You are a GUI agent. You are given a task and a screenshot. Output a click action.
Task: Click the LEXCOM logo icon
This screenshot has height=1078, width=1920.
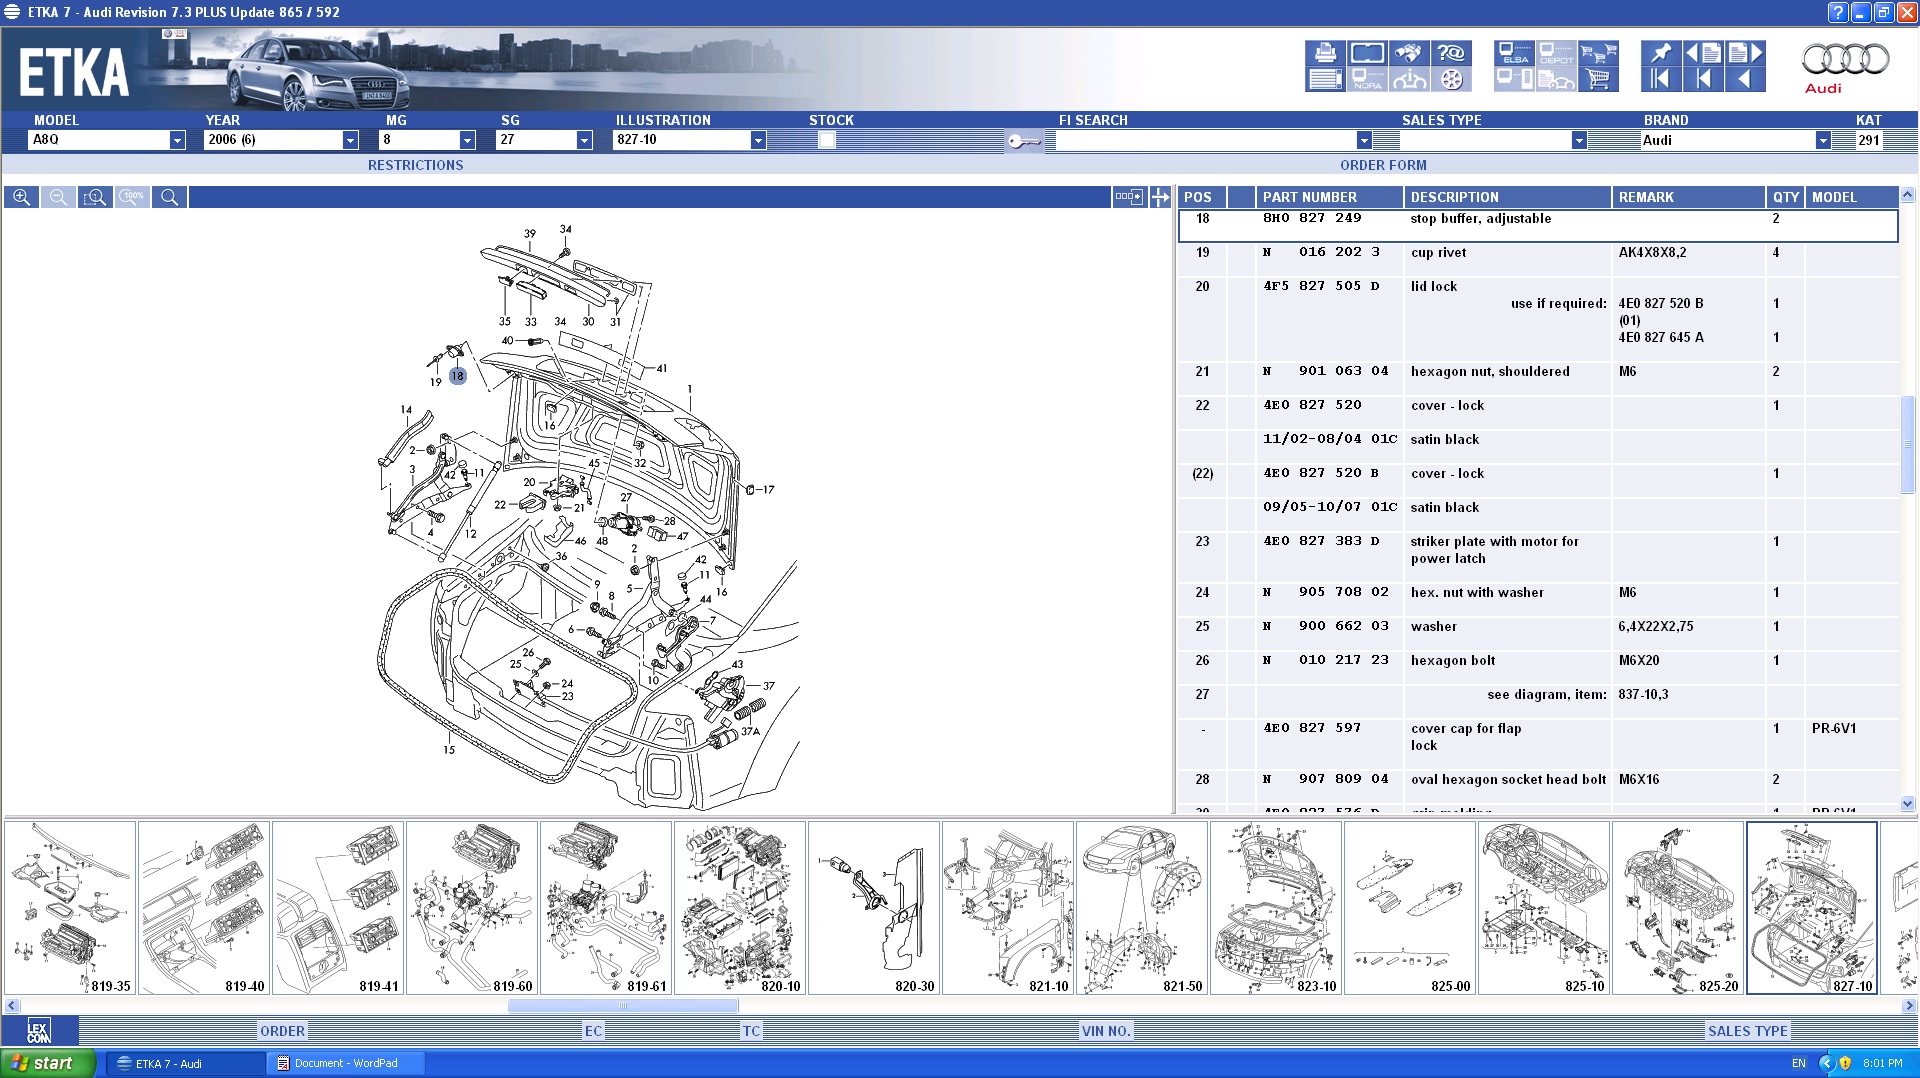39,1031
